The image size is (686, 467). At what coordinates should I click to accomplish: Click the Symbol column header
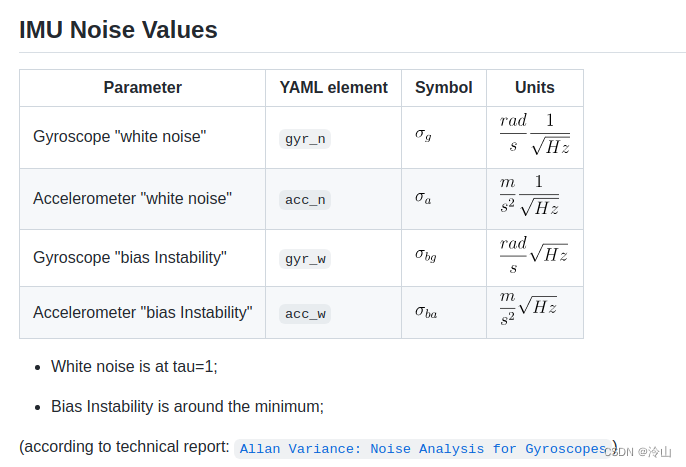pos(443,88)
